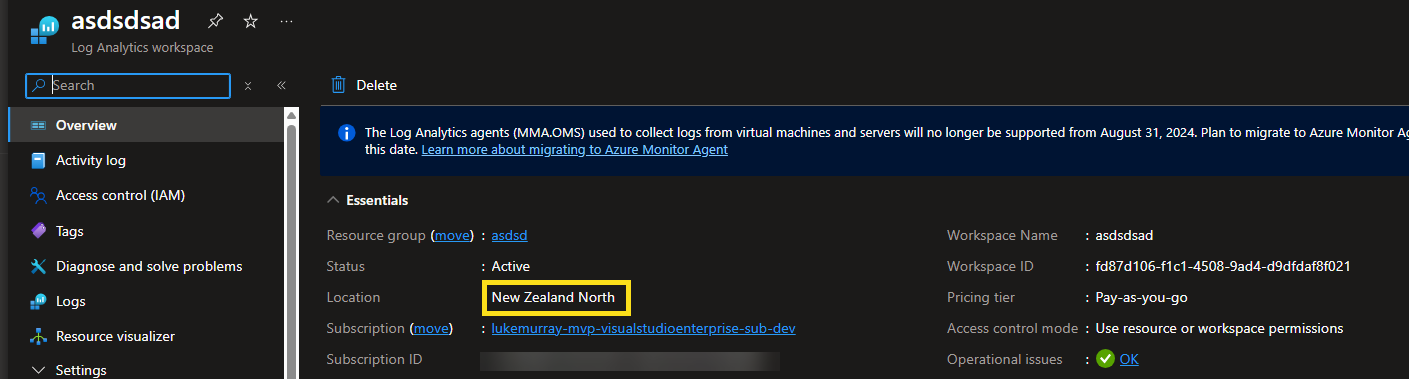Image resolution: width=1409 pixels, height=379 pixels.
Task: Mark workspace as favorite with star icon
Action: pyautogui.click(x=251, y=21)
